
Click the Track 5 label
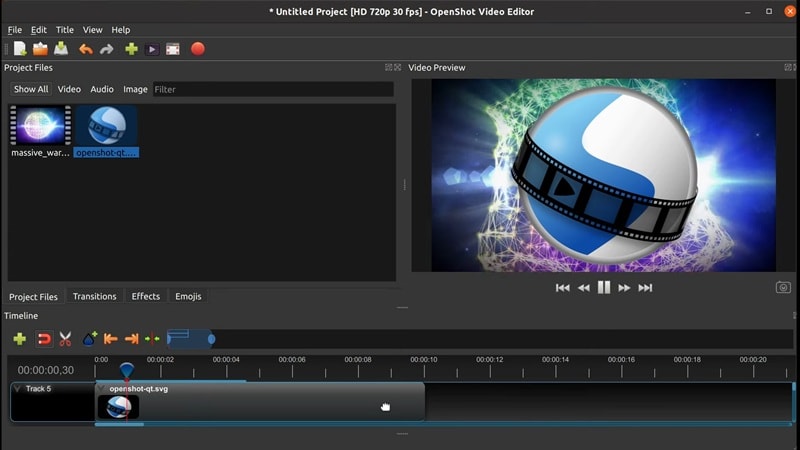38,389
